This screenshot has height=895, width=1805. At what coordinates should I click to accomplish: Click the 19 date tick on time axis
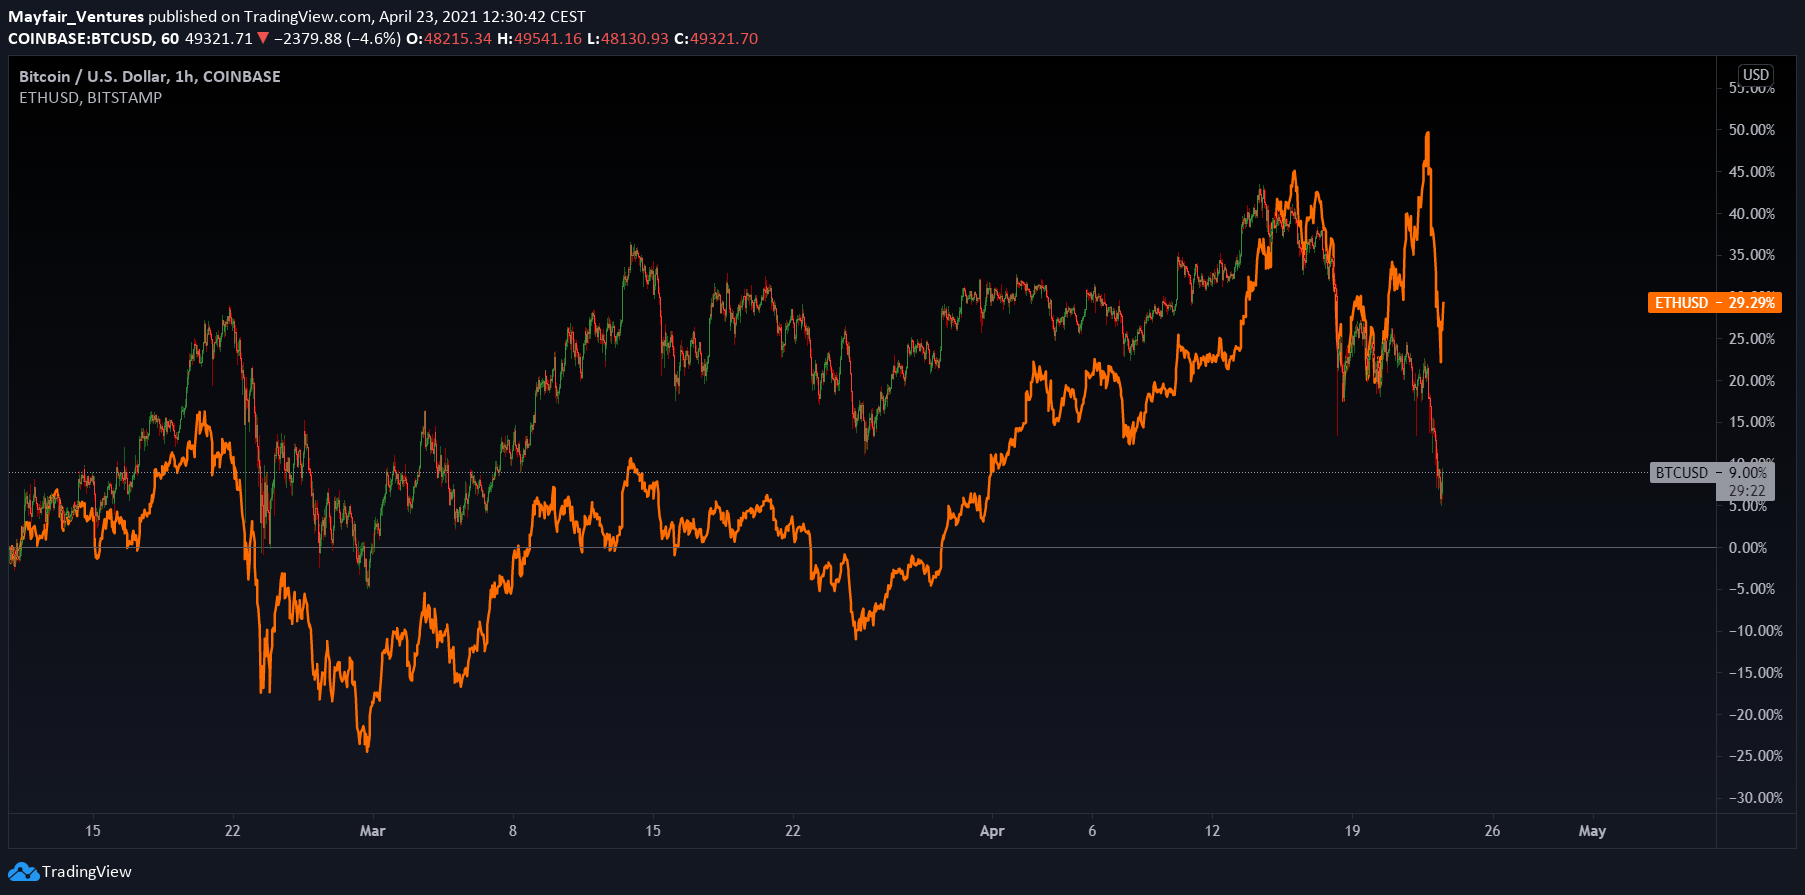point(1352,831)
